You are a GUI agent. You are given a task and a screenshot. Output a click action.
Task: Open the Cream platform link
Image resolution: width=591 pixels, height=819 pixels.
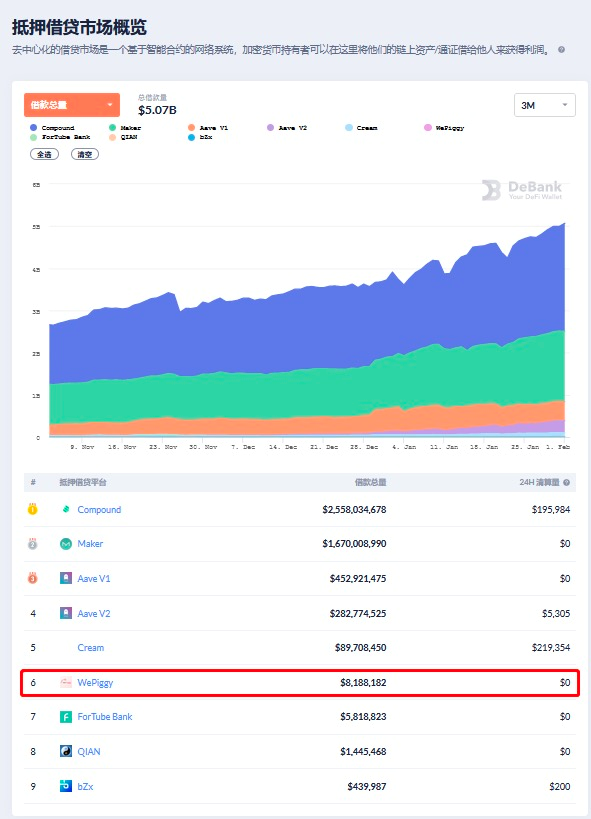[x=91, y=648]
